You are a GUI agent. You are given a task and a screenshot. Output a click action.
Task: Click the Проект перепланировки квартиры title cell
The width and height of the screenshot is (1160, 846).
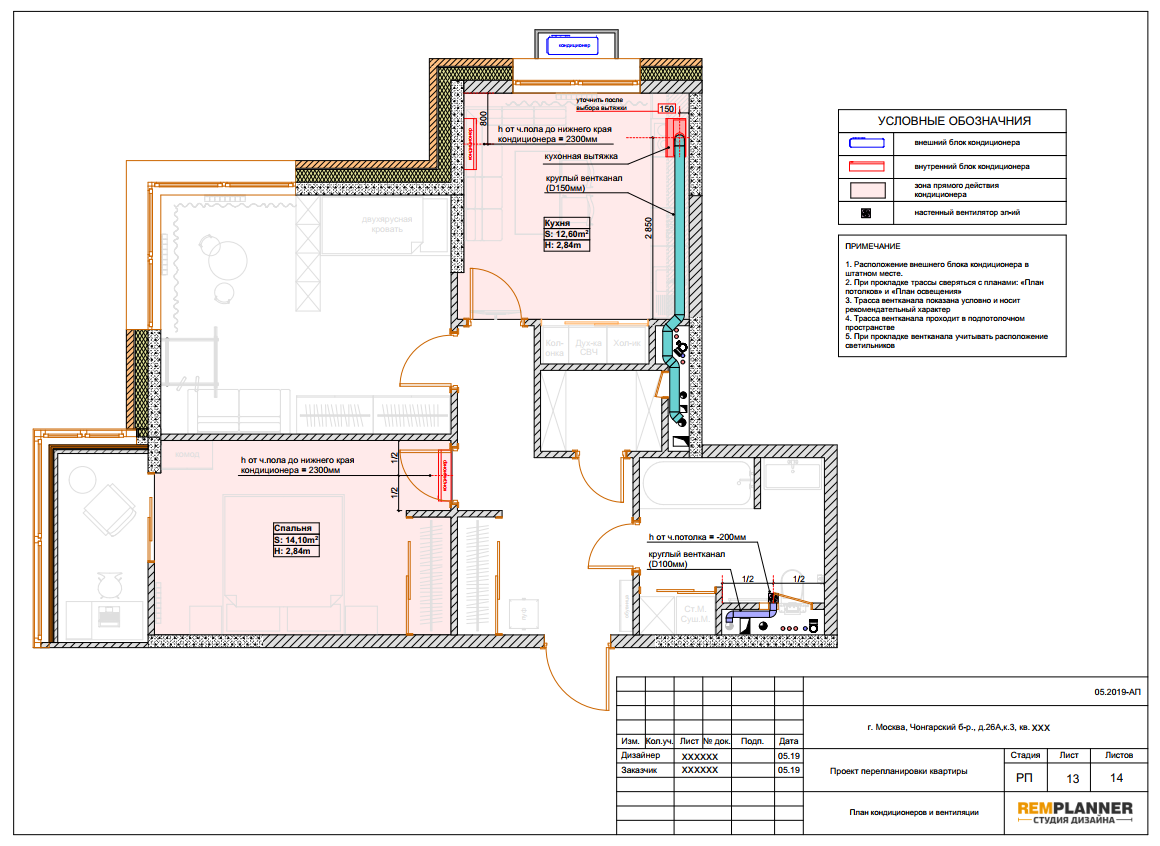pos(898,771)
